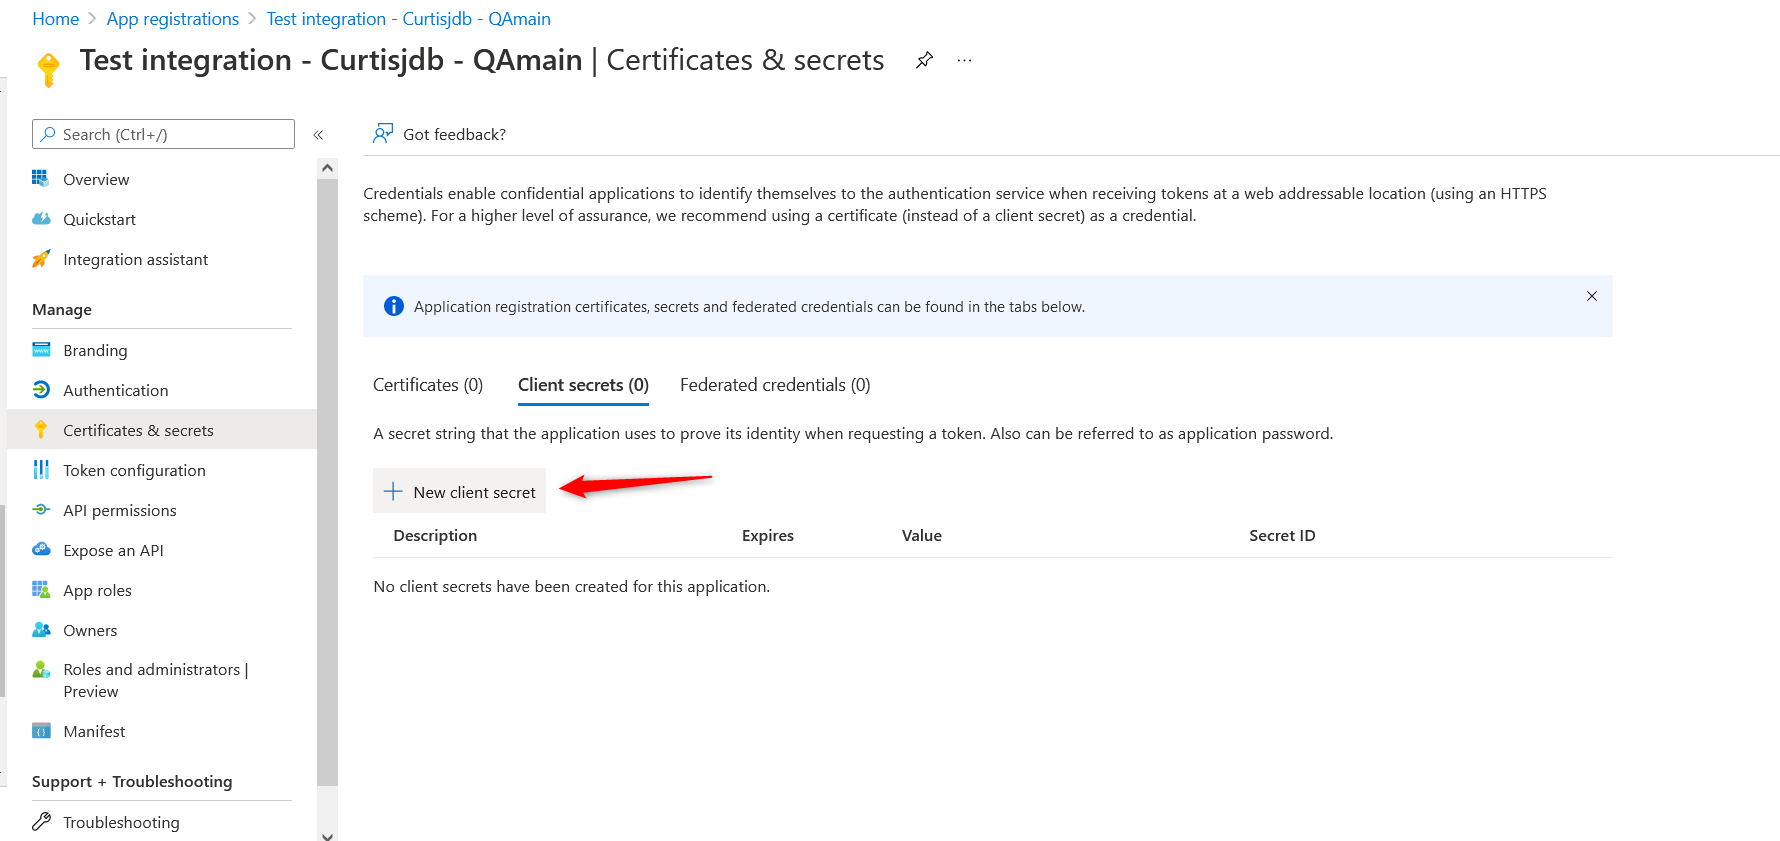Open the Federated credentials (0) tab

click(775, 385)
